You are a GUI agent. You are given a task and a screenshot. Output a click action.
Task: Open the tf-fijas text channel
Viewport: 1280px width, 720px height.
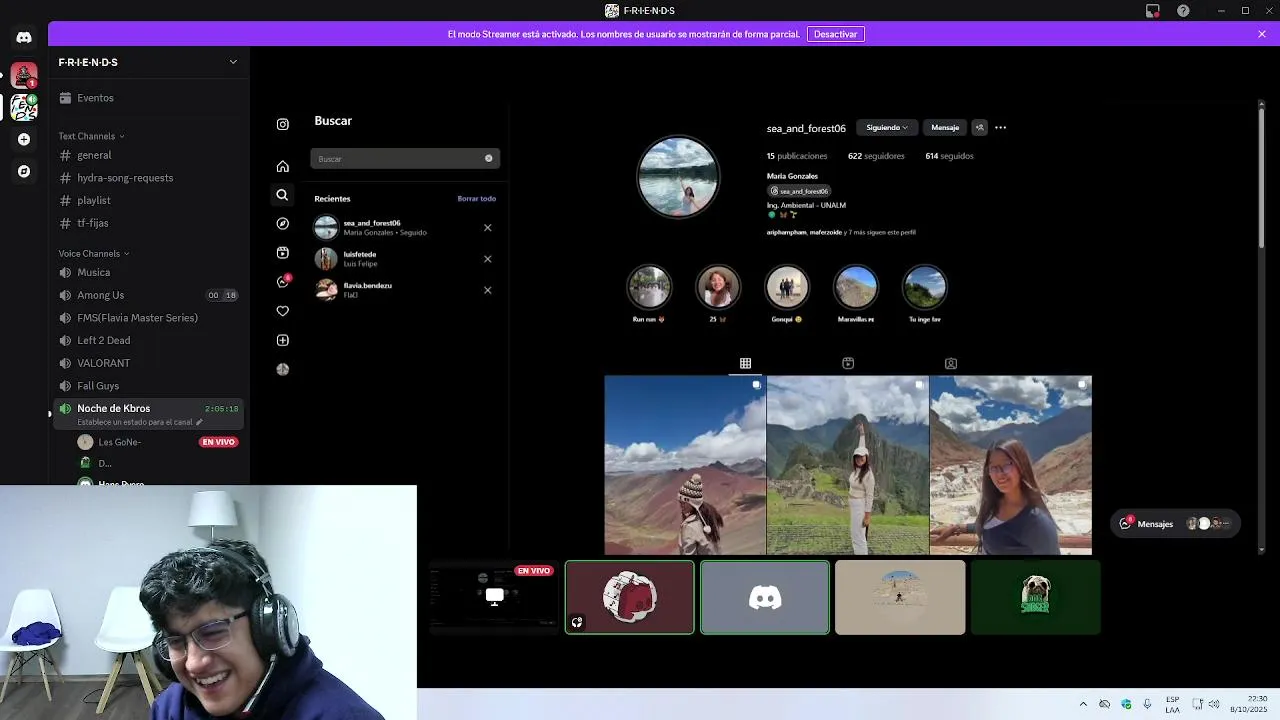pyautogui.click(x=150, y=223)
